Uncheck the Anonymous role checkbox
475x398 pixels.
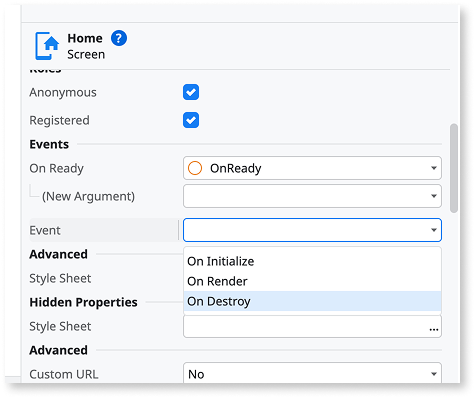pos(191,92)
